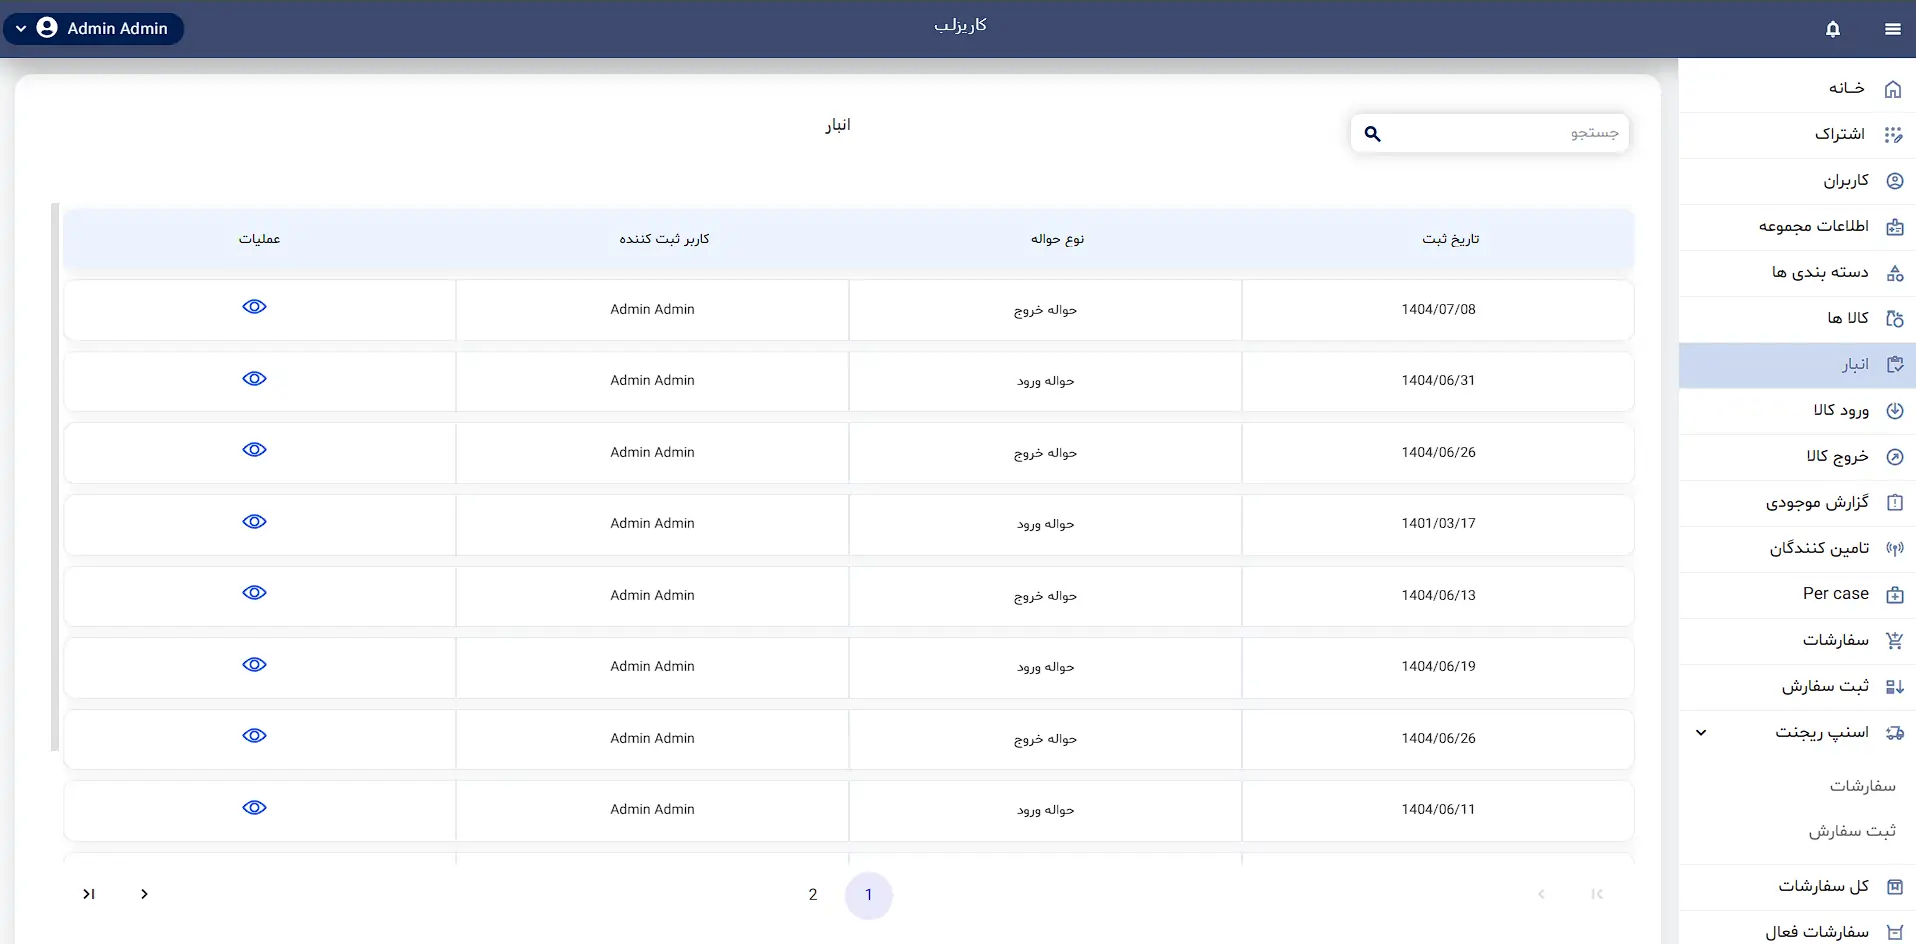Click the ثبت سفارش icon

pos(1894,687)
